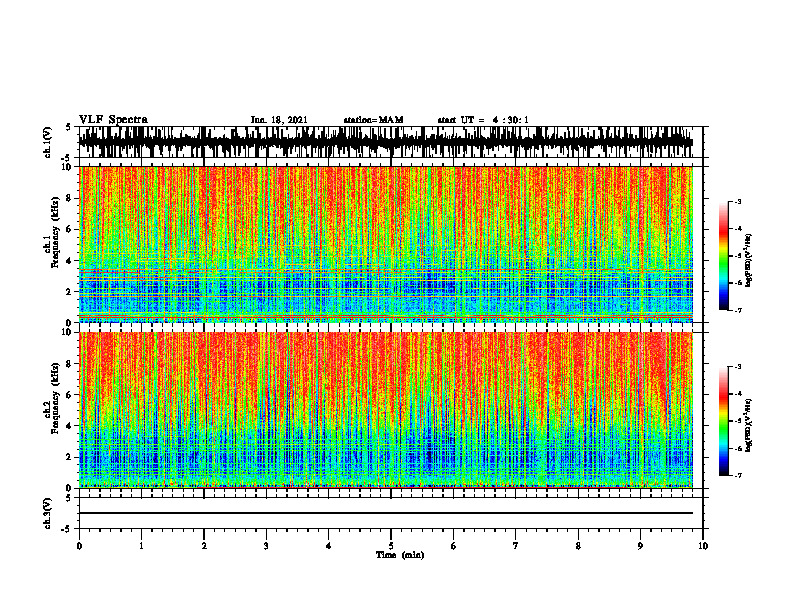Click time axis tick label "10"
Viewport: 792px width, 612px height.
(x=703, y=546)
